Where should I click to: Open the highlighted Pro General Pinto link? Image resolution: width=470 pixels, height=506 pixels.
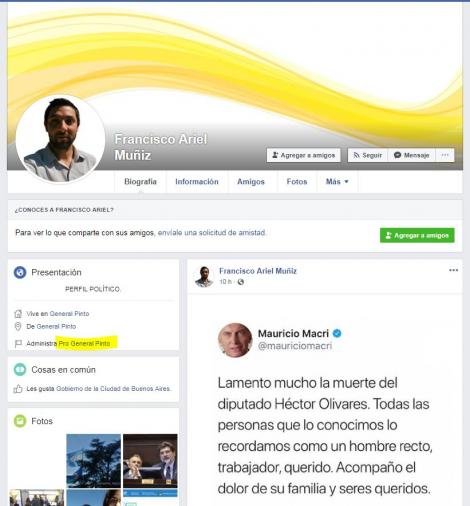[84, 343]
